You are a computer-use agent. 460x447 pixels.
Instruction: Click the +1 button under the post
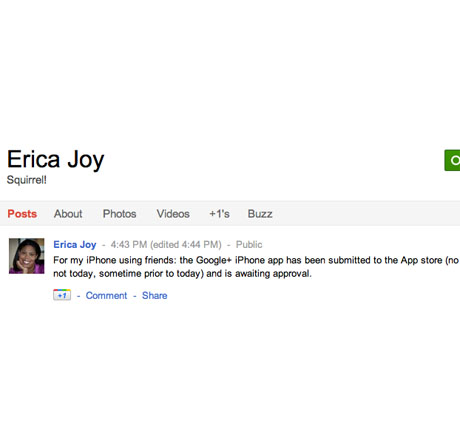[x=62, y=295]
